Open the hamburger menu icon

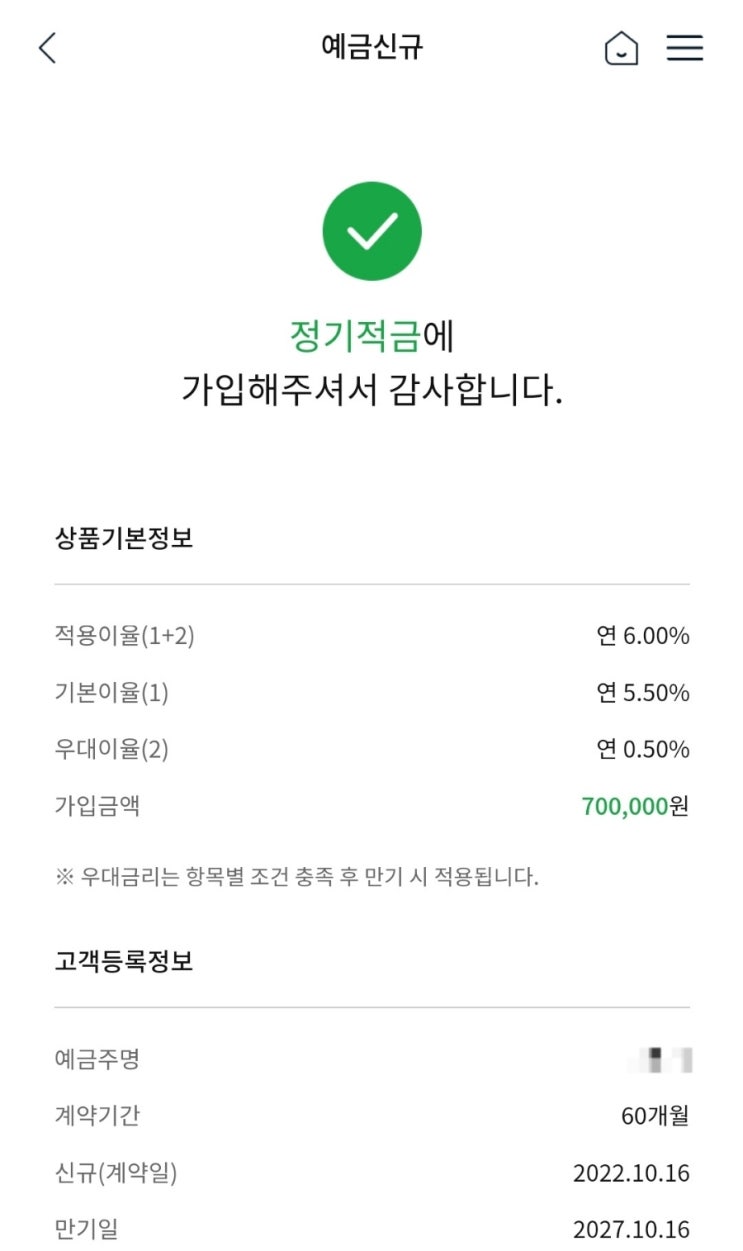pyautogui.click(x=685, y=48)
